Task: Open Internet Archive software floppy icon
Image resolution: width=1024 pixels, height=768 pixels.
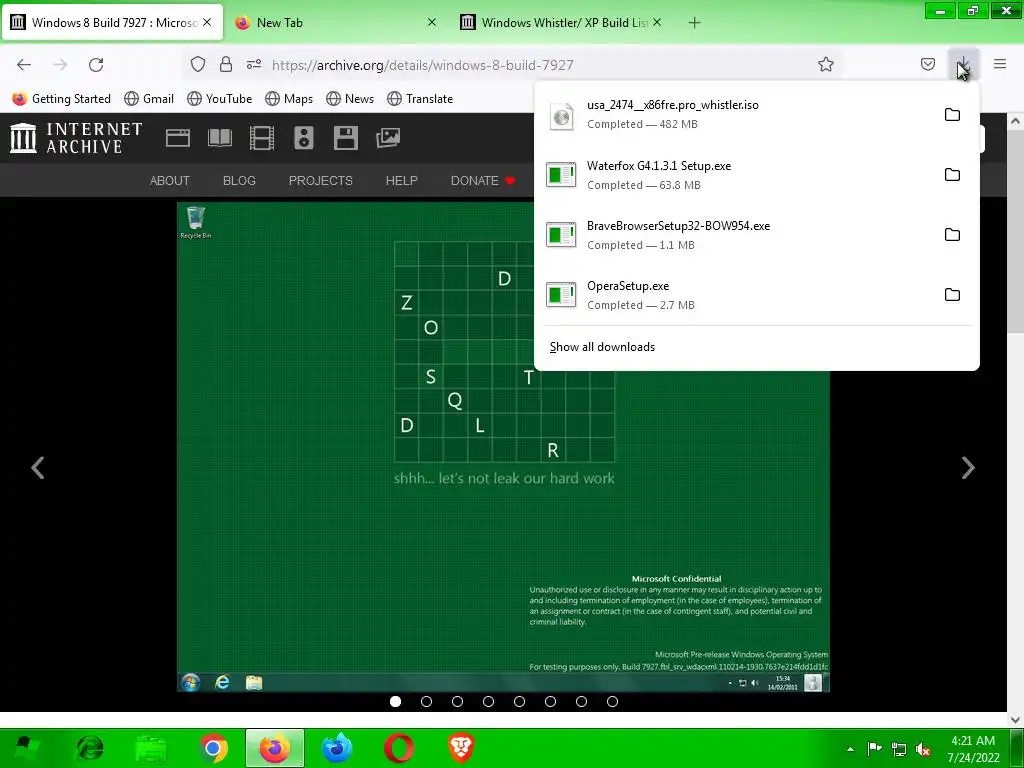Action: tap(345, 138)
